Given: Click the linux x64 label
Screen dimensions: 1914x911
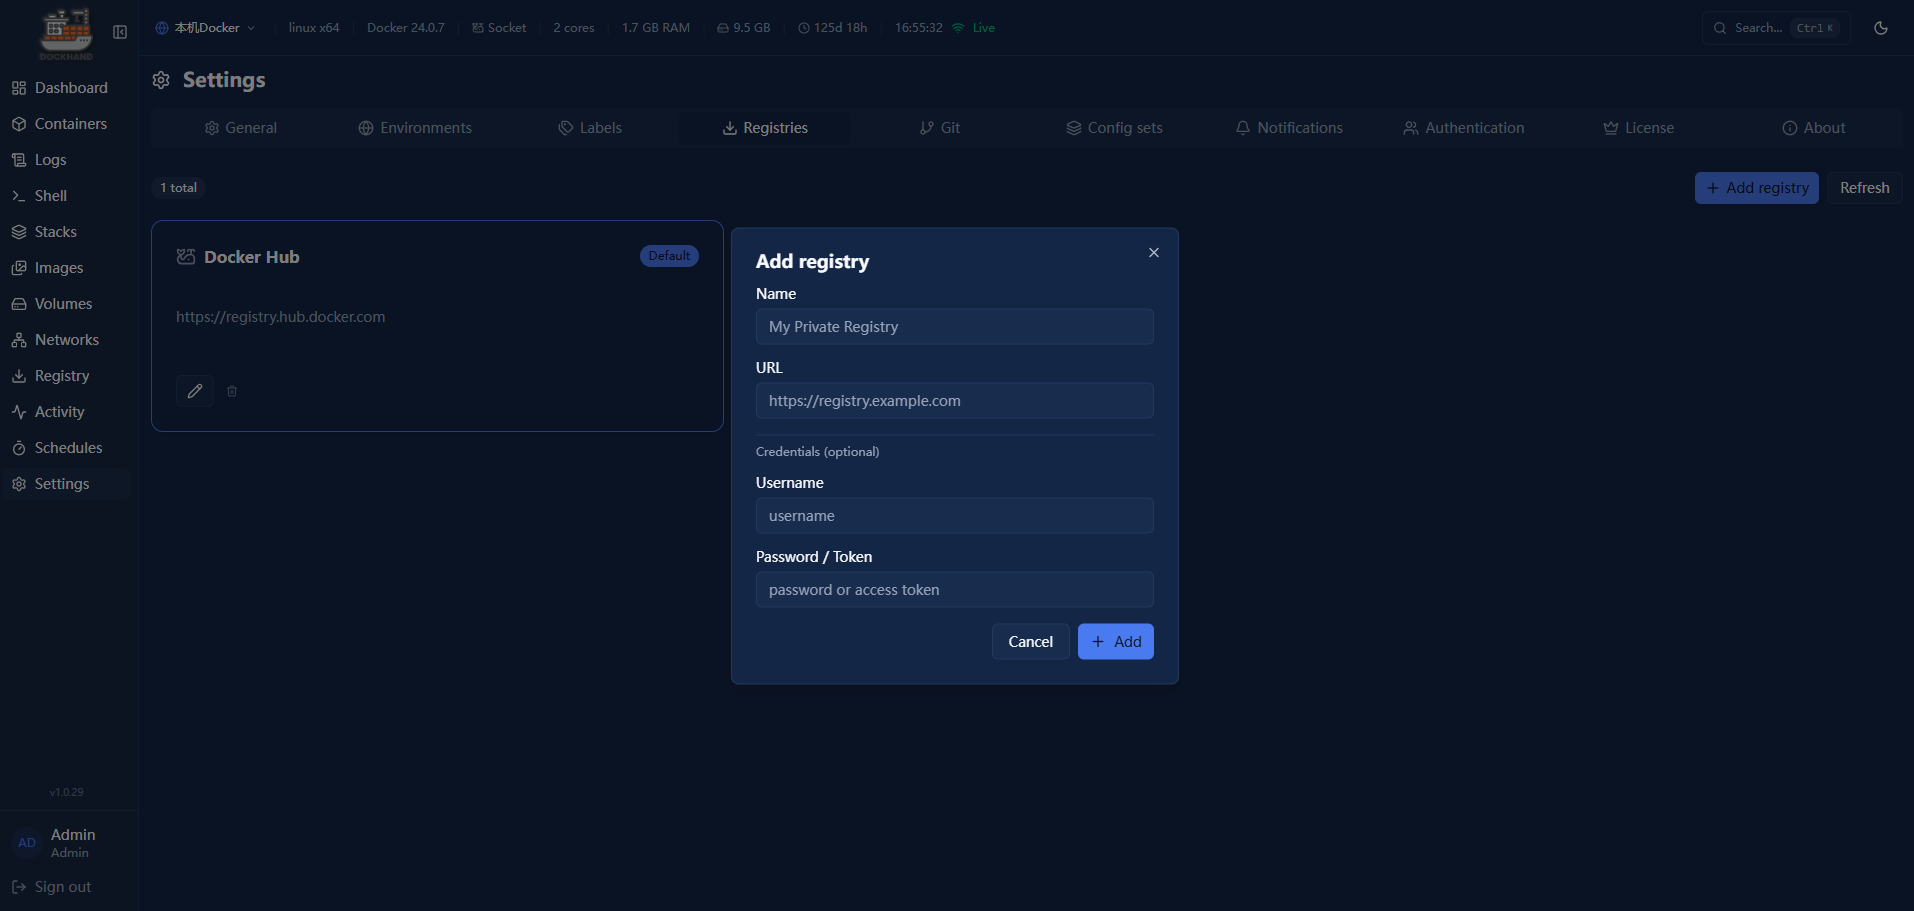Looking at the screenshot, I should [314, 28].
